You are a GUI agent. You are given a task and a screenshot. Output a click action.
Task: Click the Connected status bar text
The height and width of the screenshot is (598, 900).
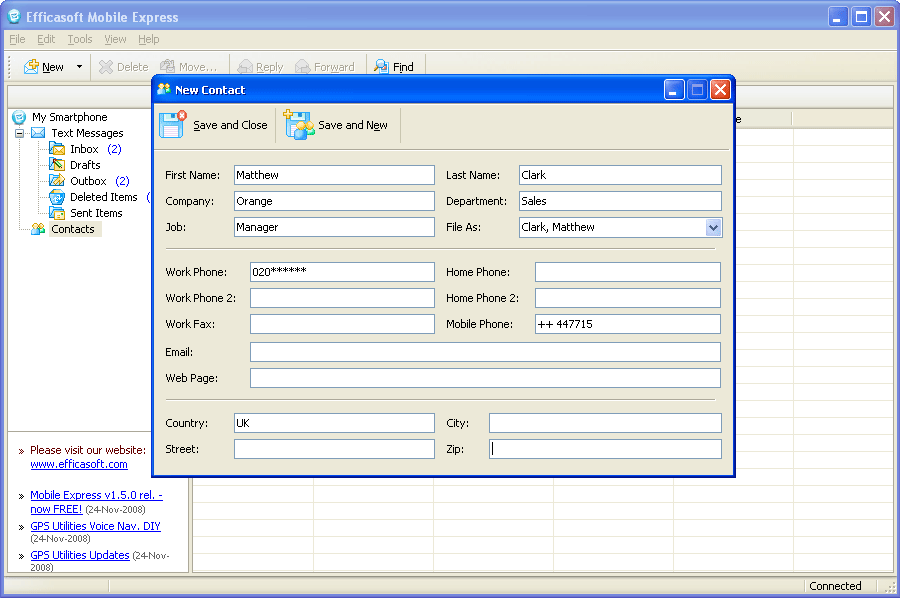pos(835,586)
